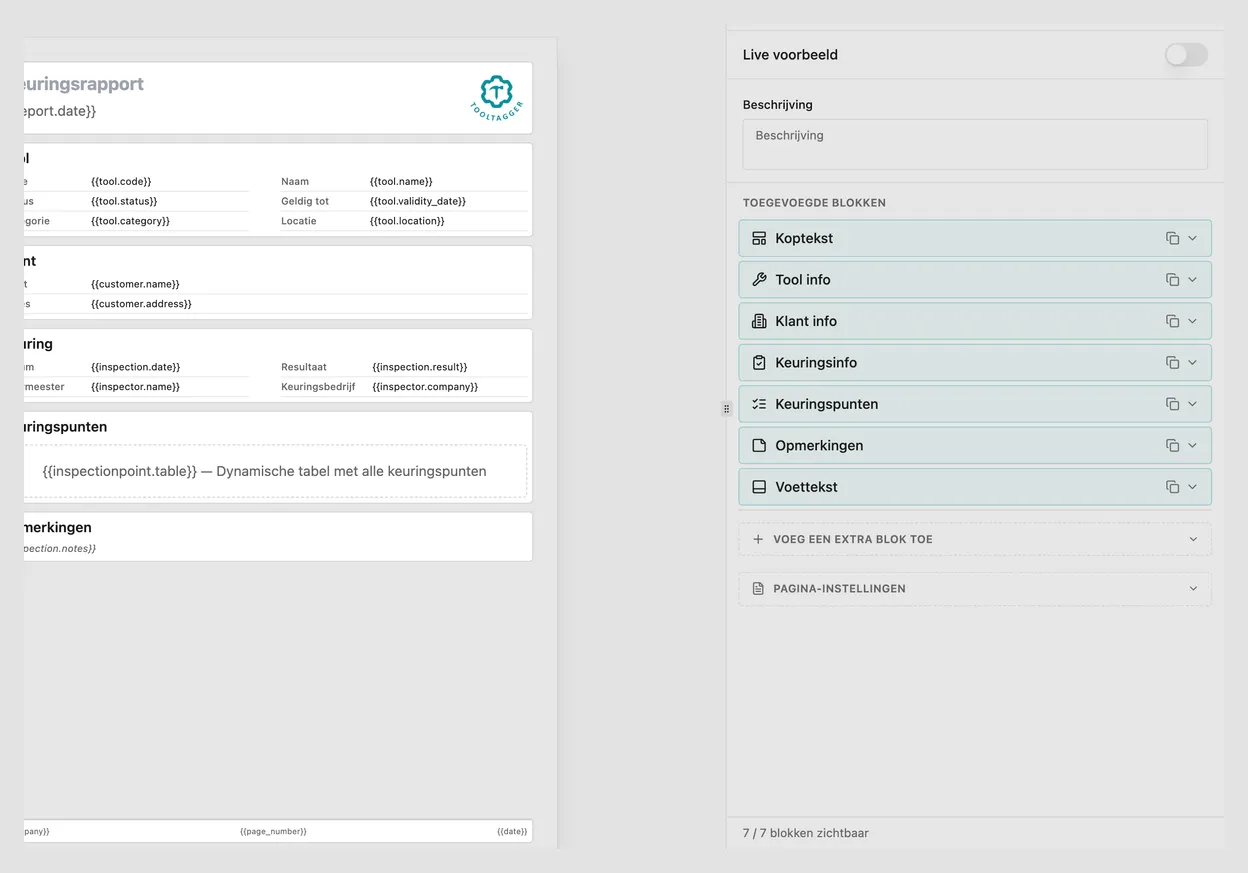Viewport: 1248px width, 873px height.
Task: Select the Opmerkingen block row
Action: 975,445
